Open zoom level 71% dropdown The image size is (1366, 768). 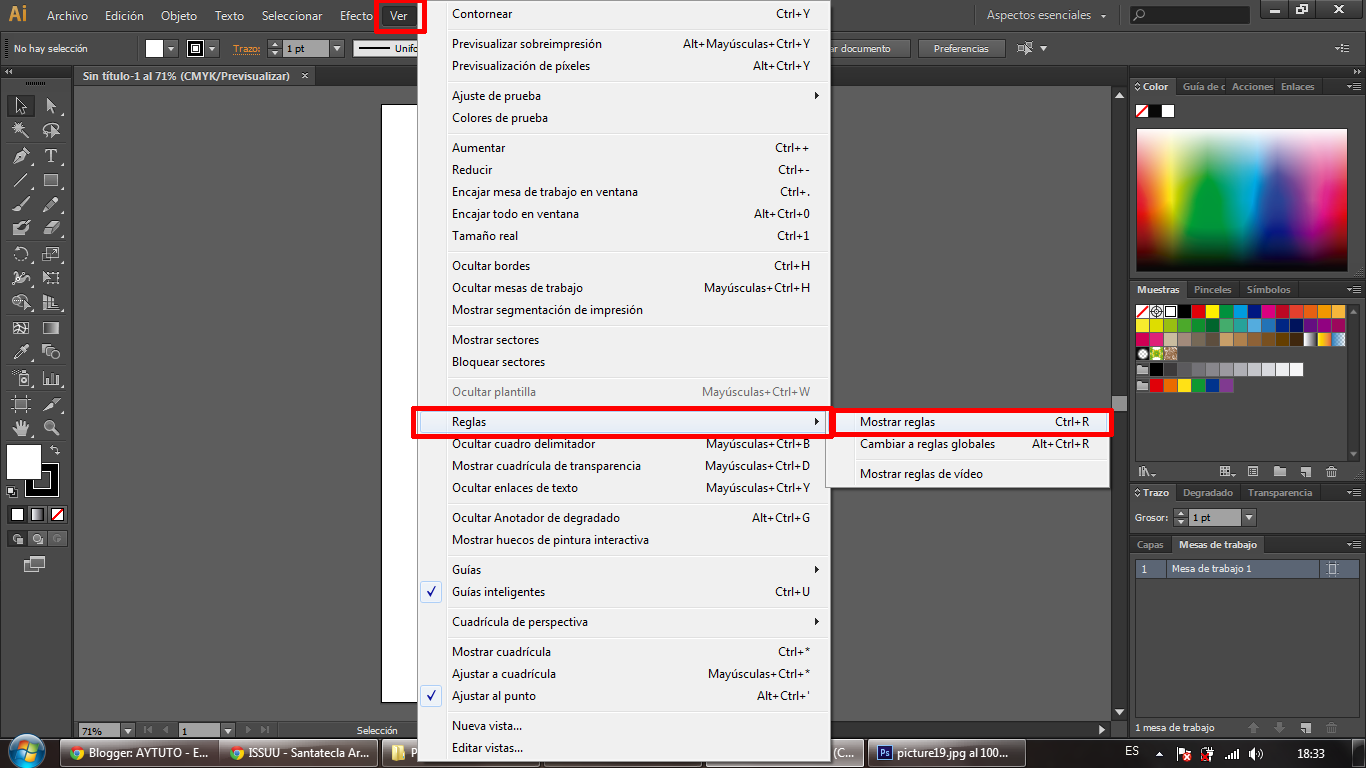(x=127, y=731)
